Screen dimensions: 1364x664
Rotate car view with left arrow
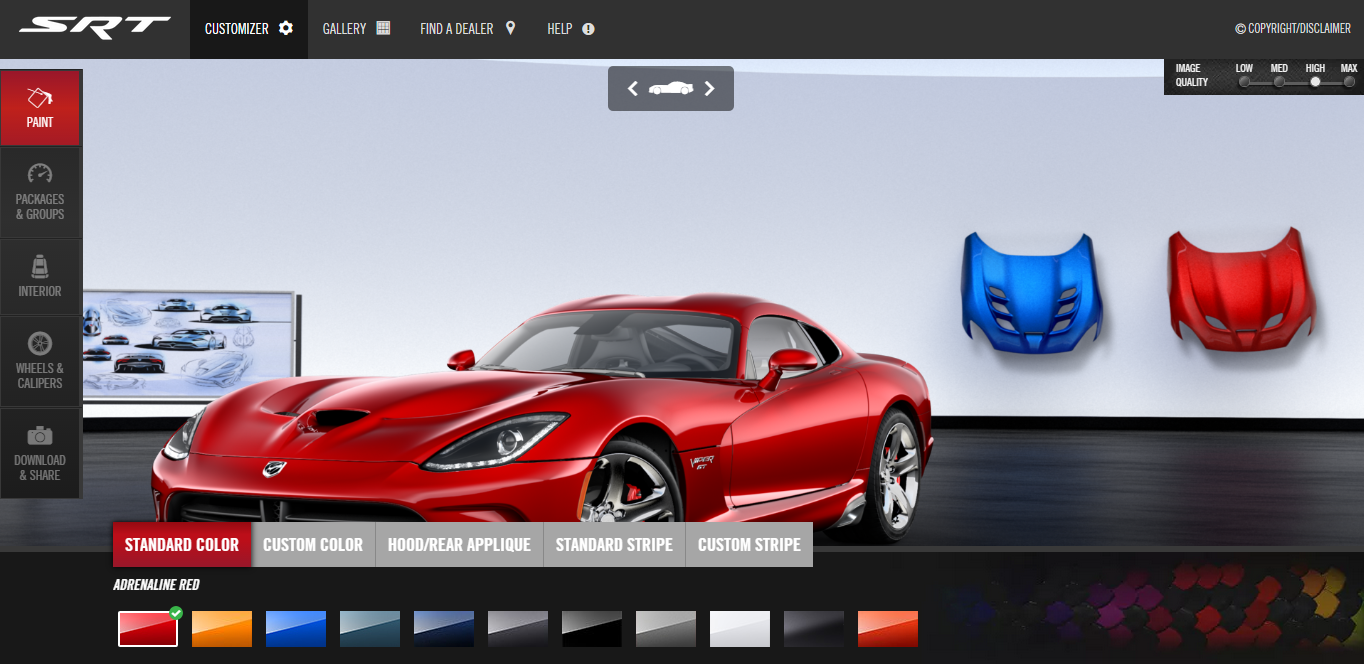632,88
